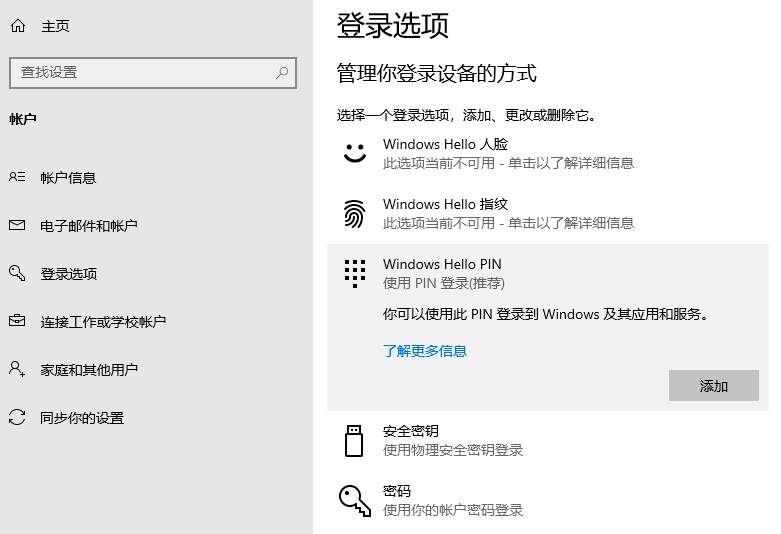Click the PIN keypad dots icon
781x534 pixels.
(x=355, y=273)
